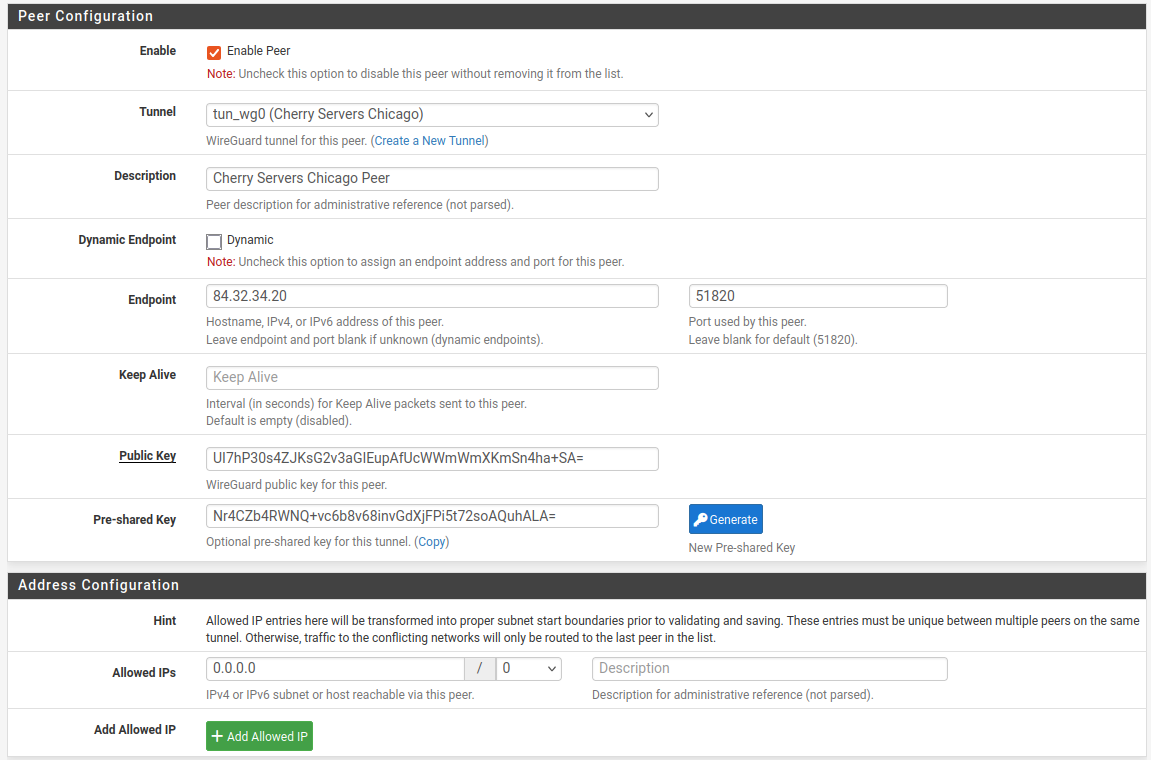Click the plus icon on Add Allowed IP

click(217, 737)
